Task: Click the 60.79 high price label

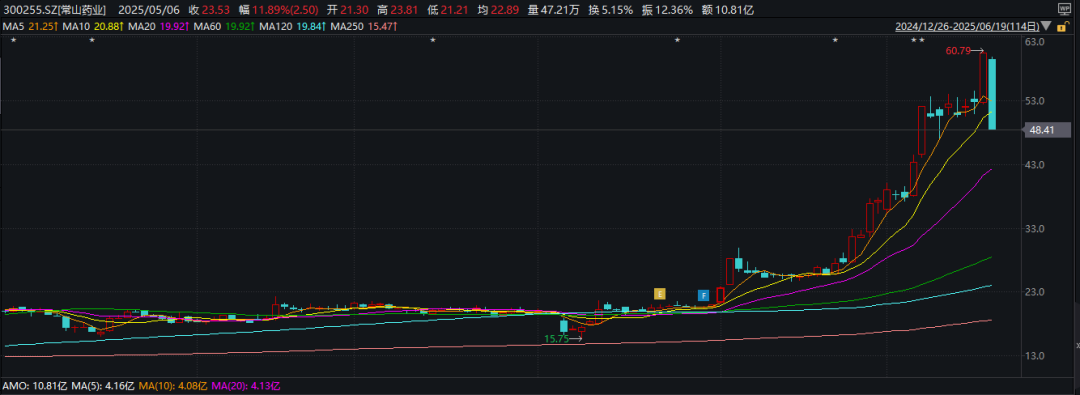Action: 957,50
